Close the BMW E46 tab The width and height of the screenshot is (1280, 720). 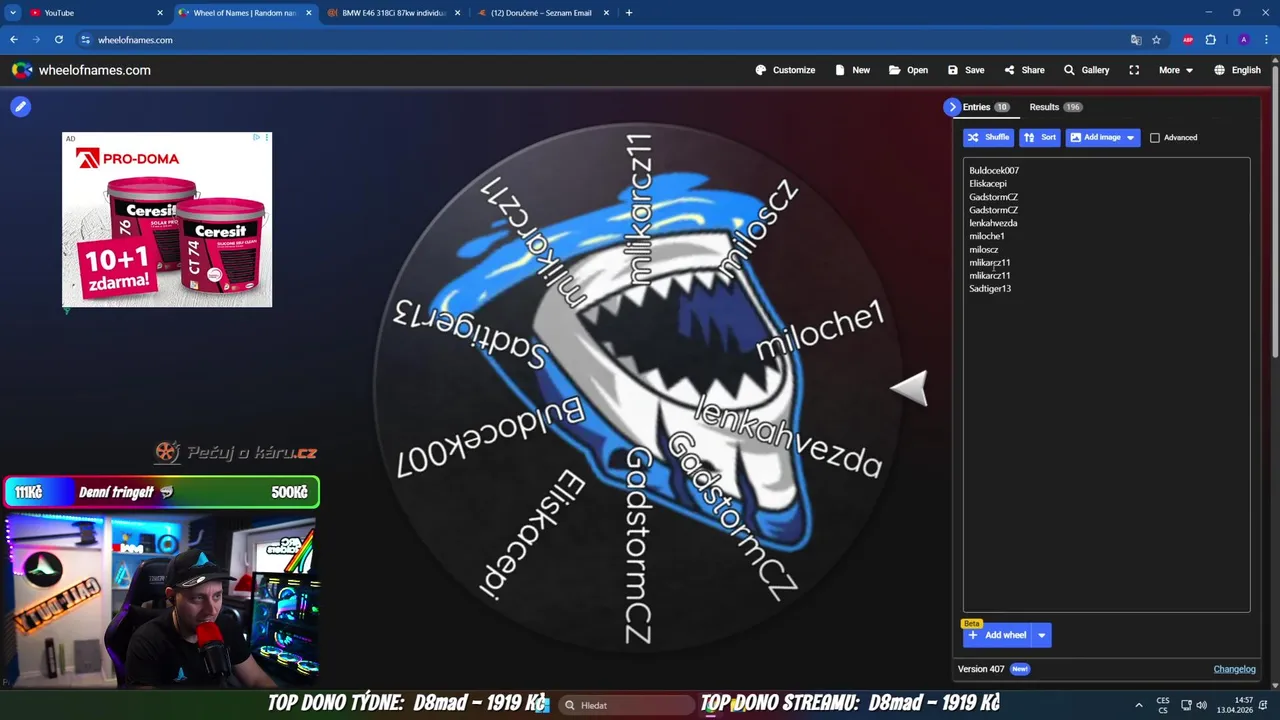[x=458, y=13]
